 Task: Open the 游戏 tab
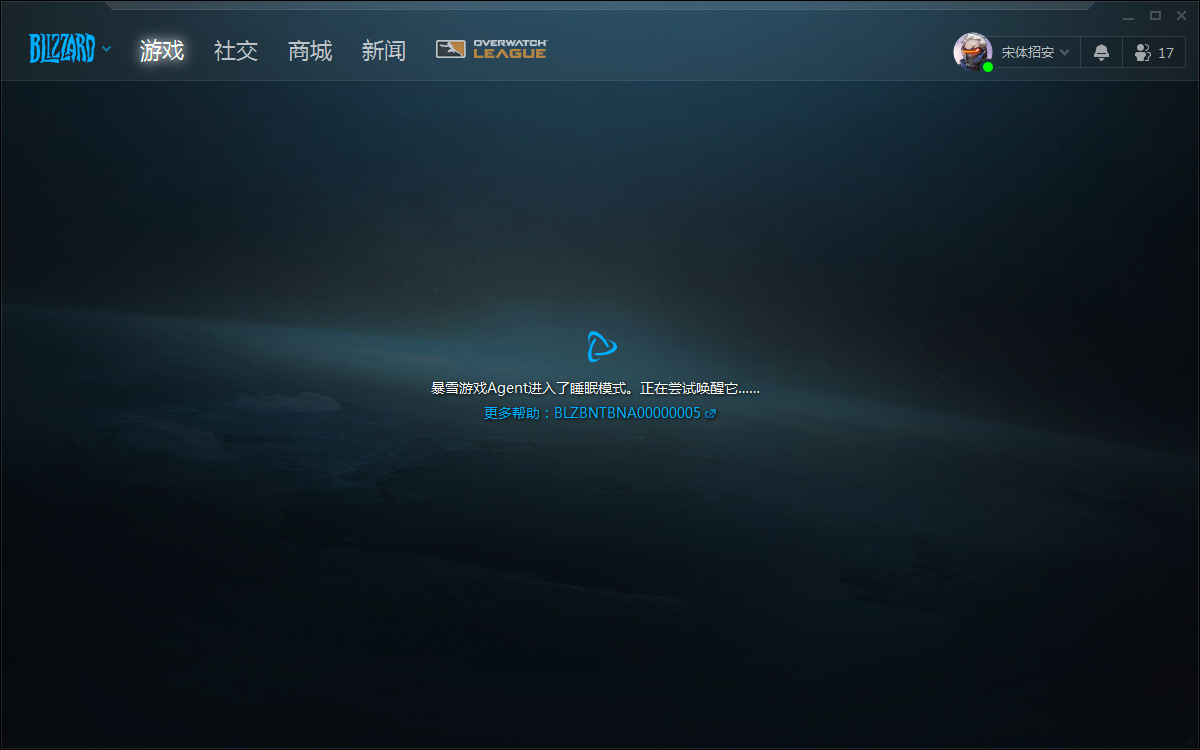click(162, 51)
